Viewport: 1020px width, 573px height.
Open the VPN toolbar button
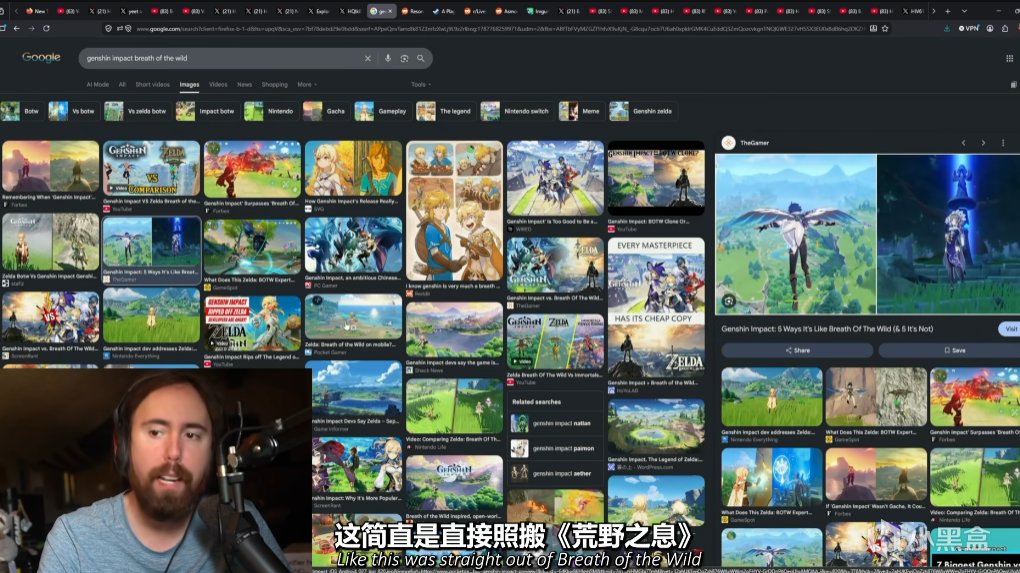tap(969, 29)
